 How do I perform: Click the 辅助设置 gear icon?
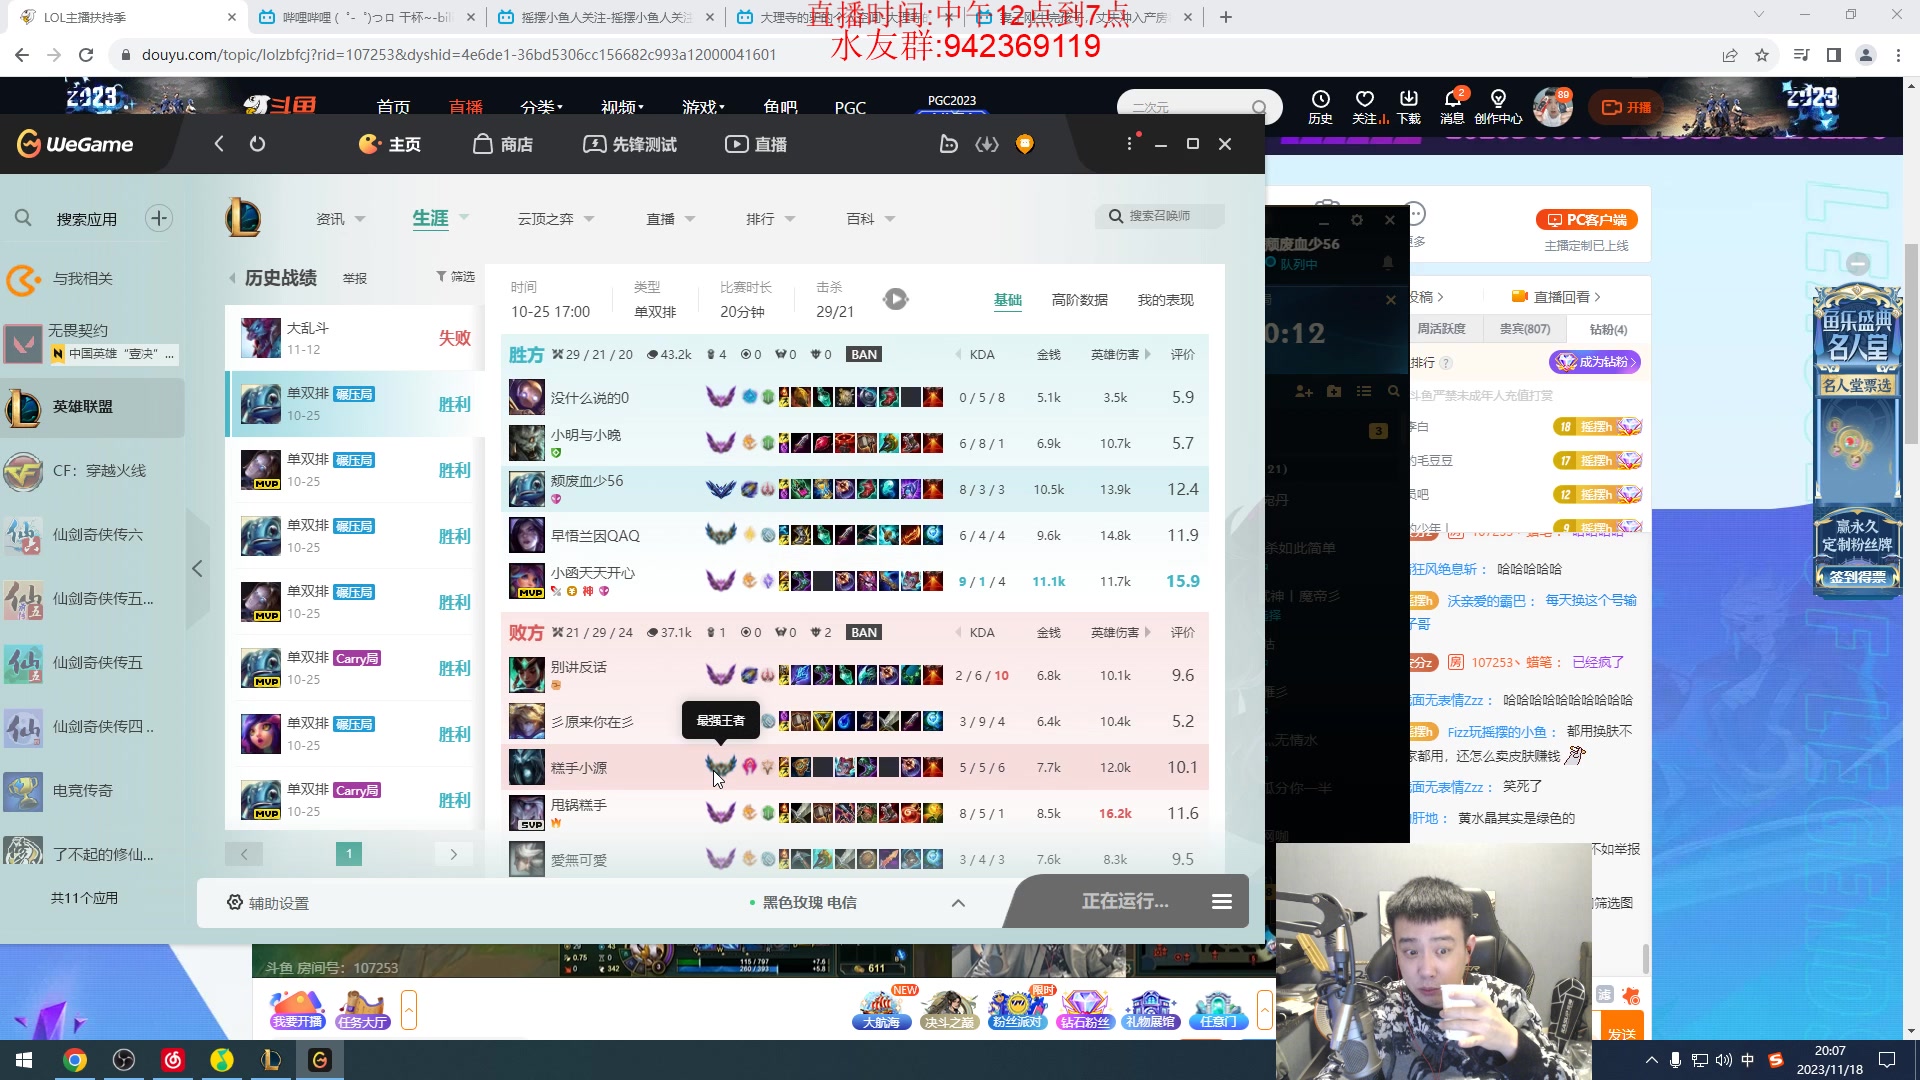[x=235, y=903]
